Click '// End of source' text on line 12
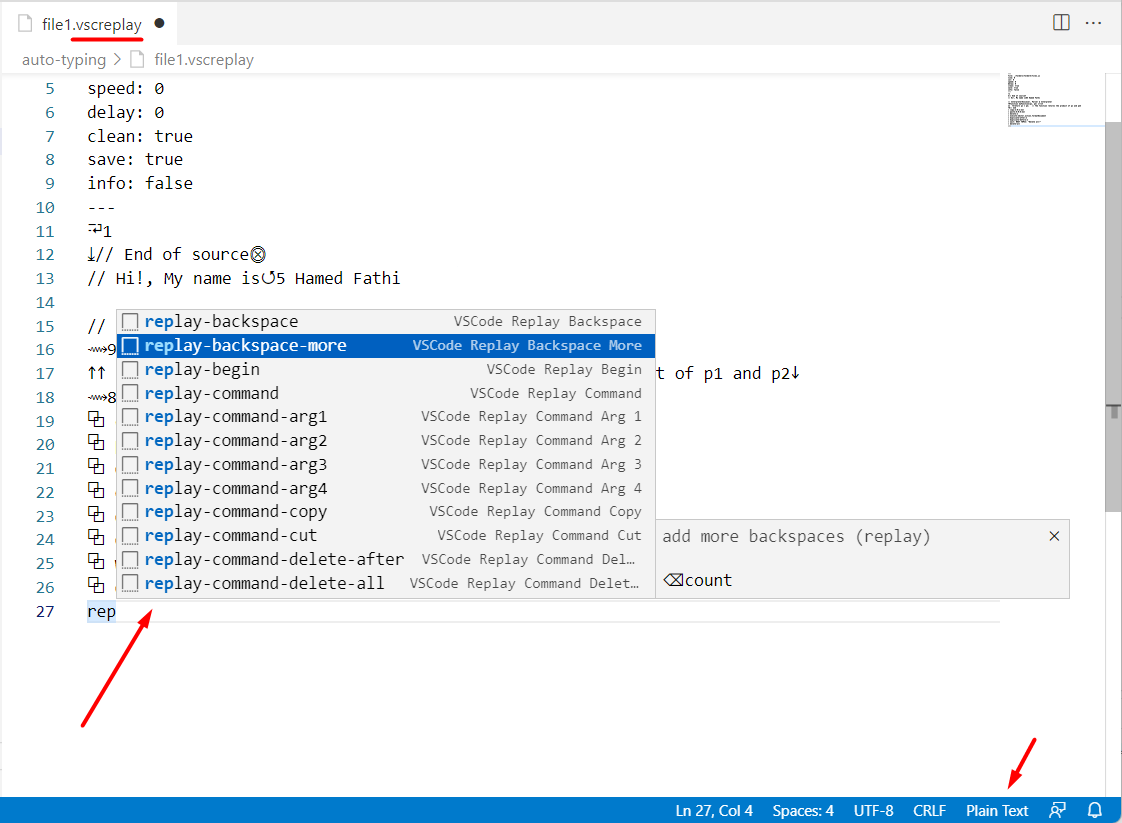This screenshot has height=823, width=1122. (172, 255)
